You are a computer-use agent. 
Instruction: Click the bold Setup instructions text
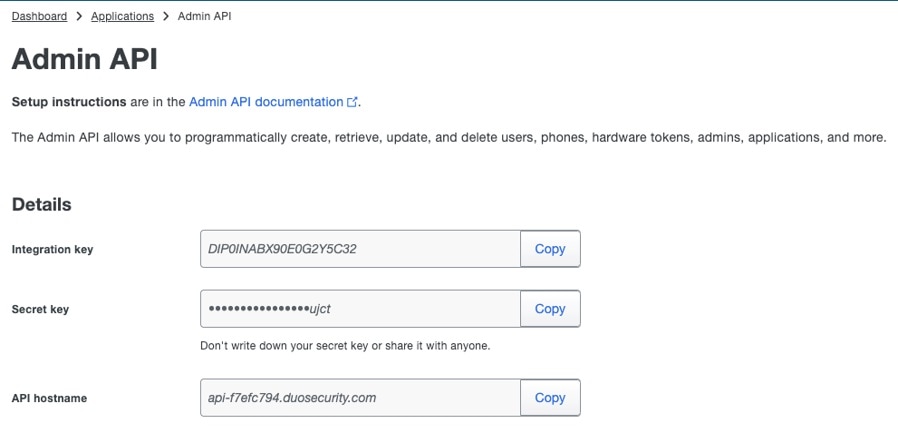pos(68,102)
